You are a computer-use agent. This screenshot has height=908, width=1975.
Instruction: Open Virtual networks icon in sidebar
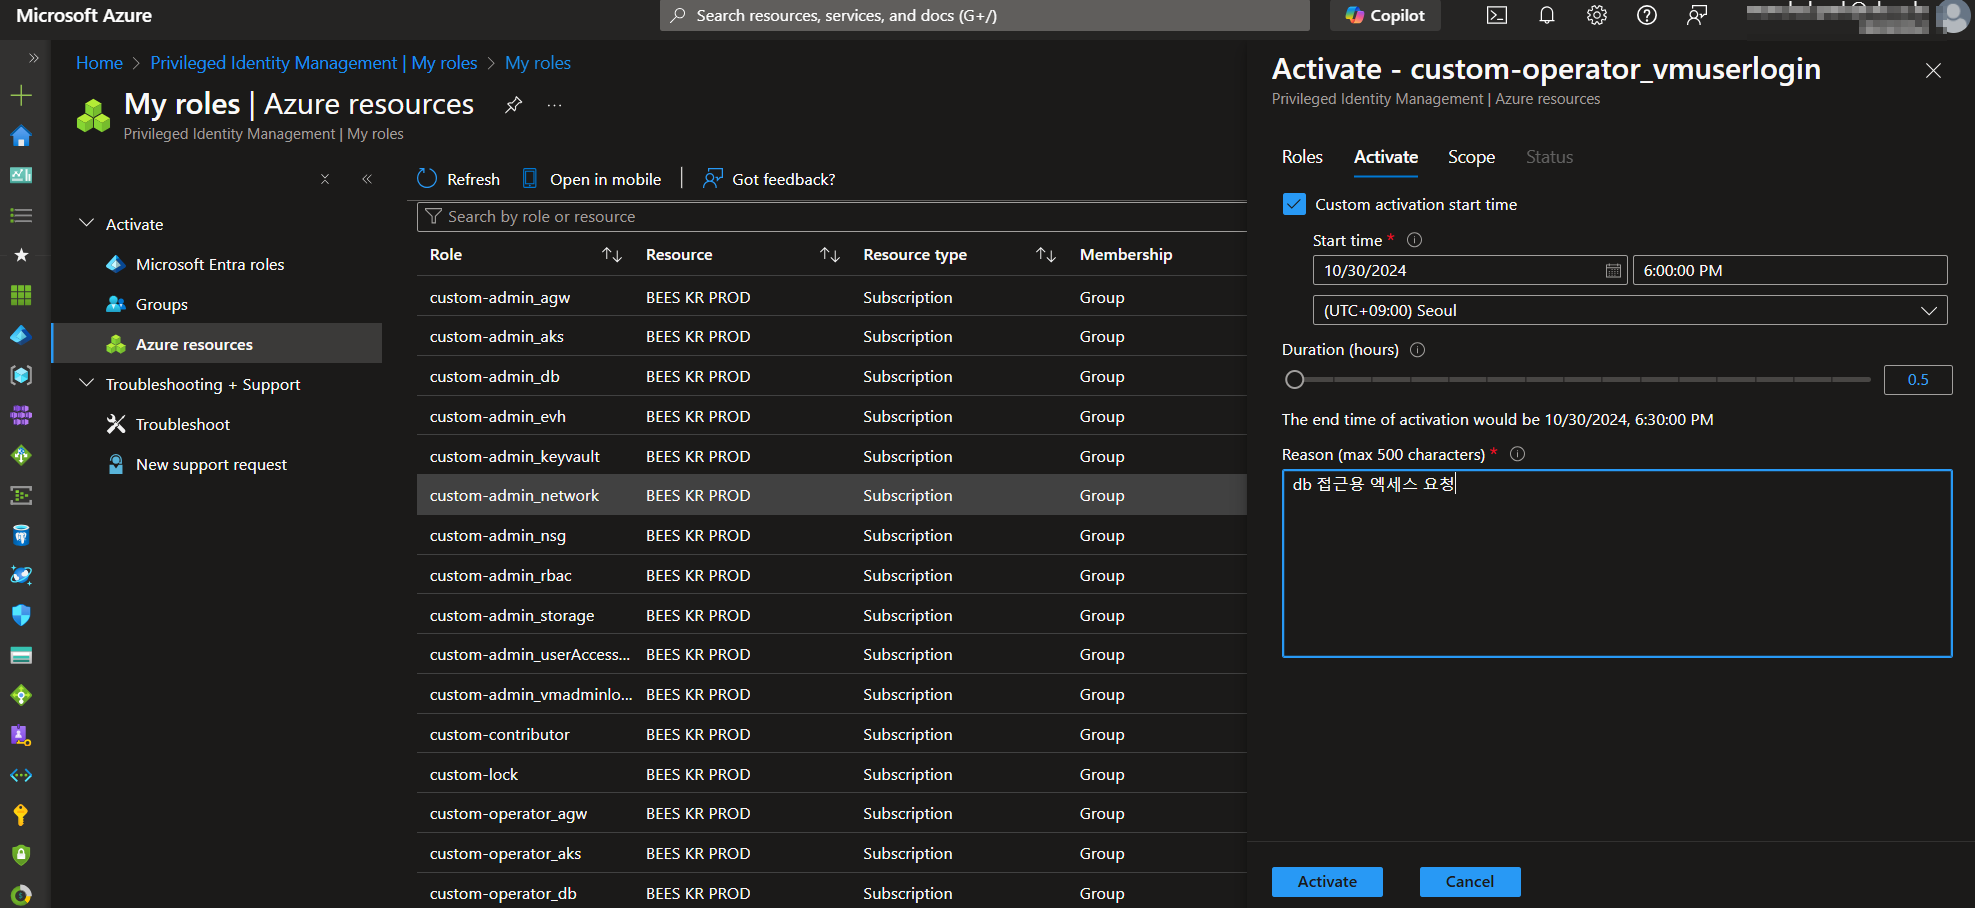21,776
